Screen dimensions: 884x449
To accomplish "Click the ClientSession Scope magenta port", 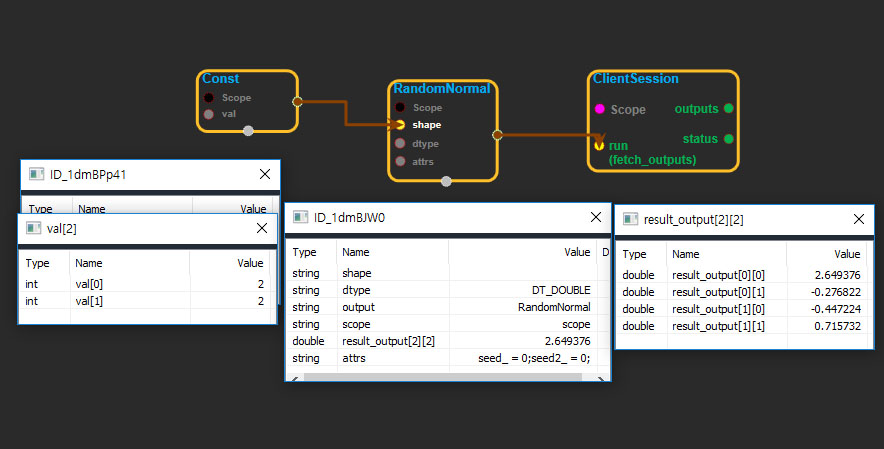I will coord(600,109).
